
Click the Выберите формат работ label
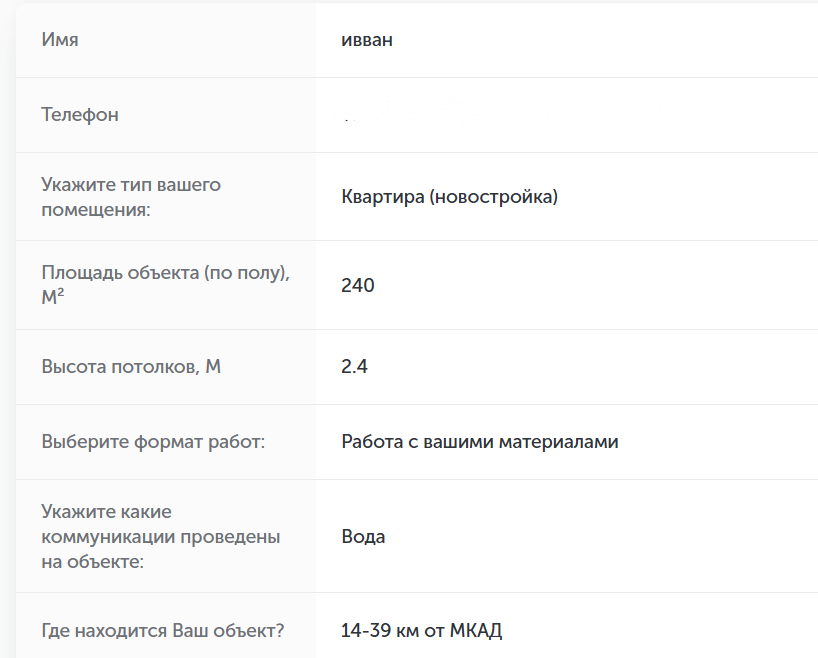click(152, 442)
